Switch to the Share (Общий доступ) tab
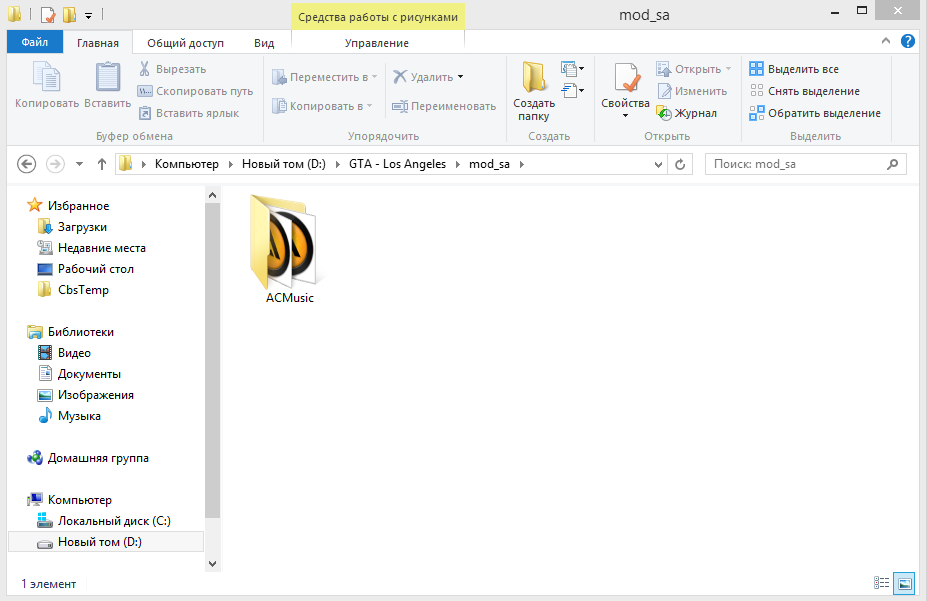Screen dimensions: 927x601 pos(186,43)
